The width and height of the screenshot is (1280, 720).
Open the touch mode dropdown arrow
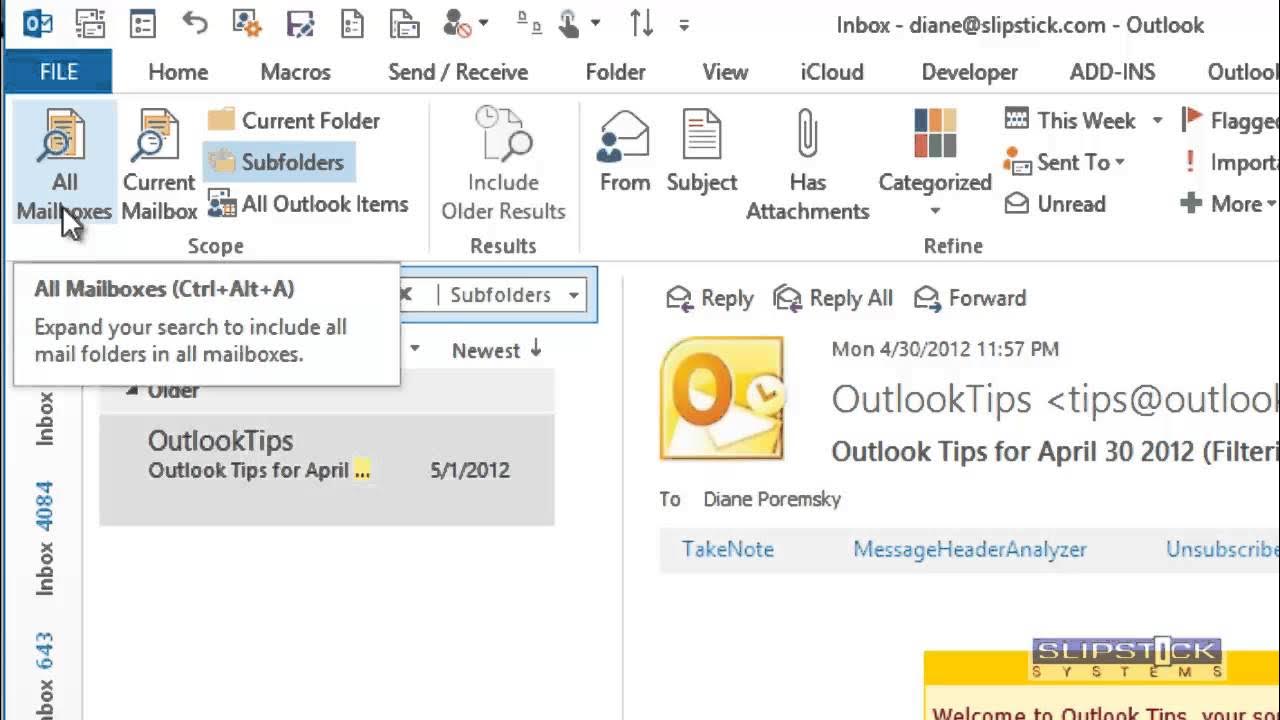(596, 24)
